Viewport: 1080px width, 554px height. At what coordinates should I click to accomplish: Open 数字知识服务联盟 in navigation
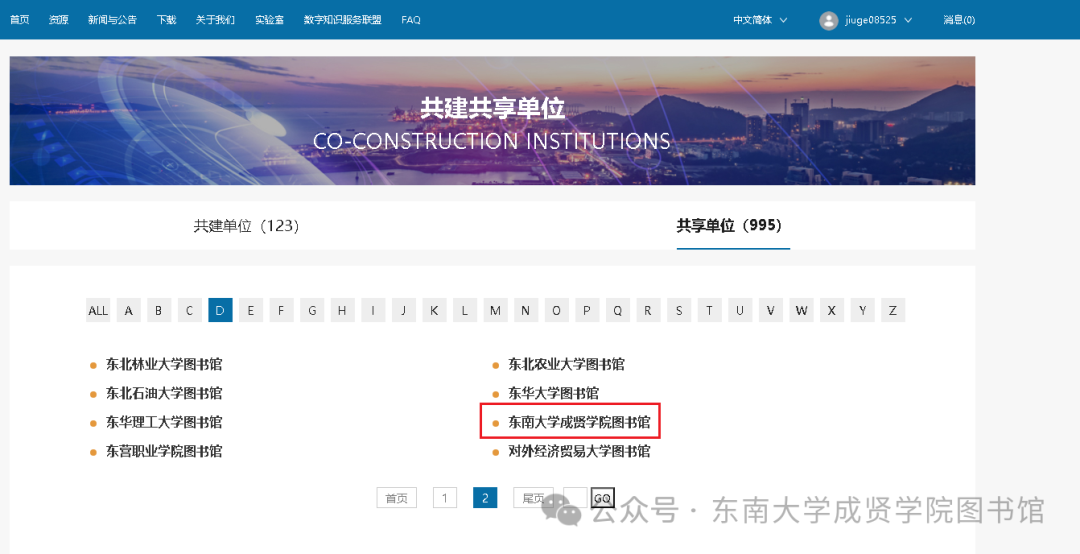click(342, 20)
